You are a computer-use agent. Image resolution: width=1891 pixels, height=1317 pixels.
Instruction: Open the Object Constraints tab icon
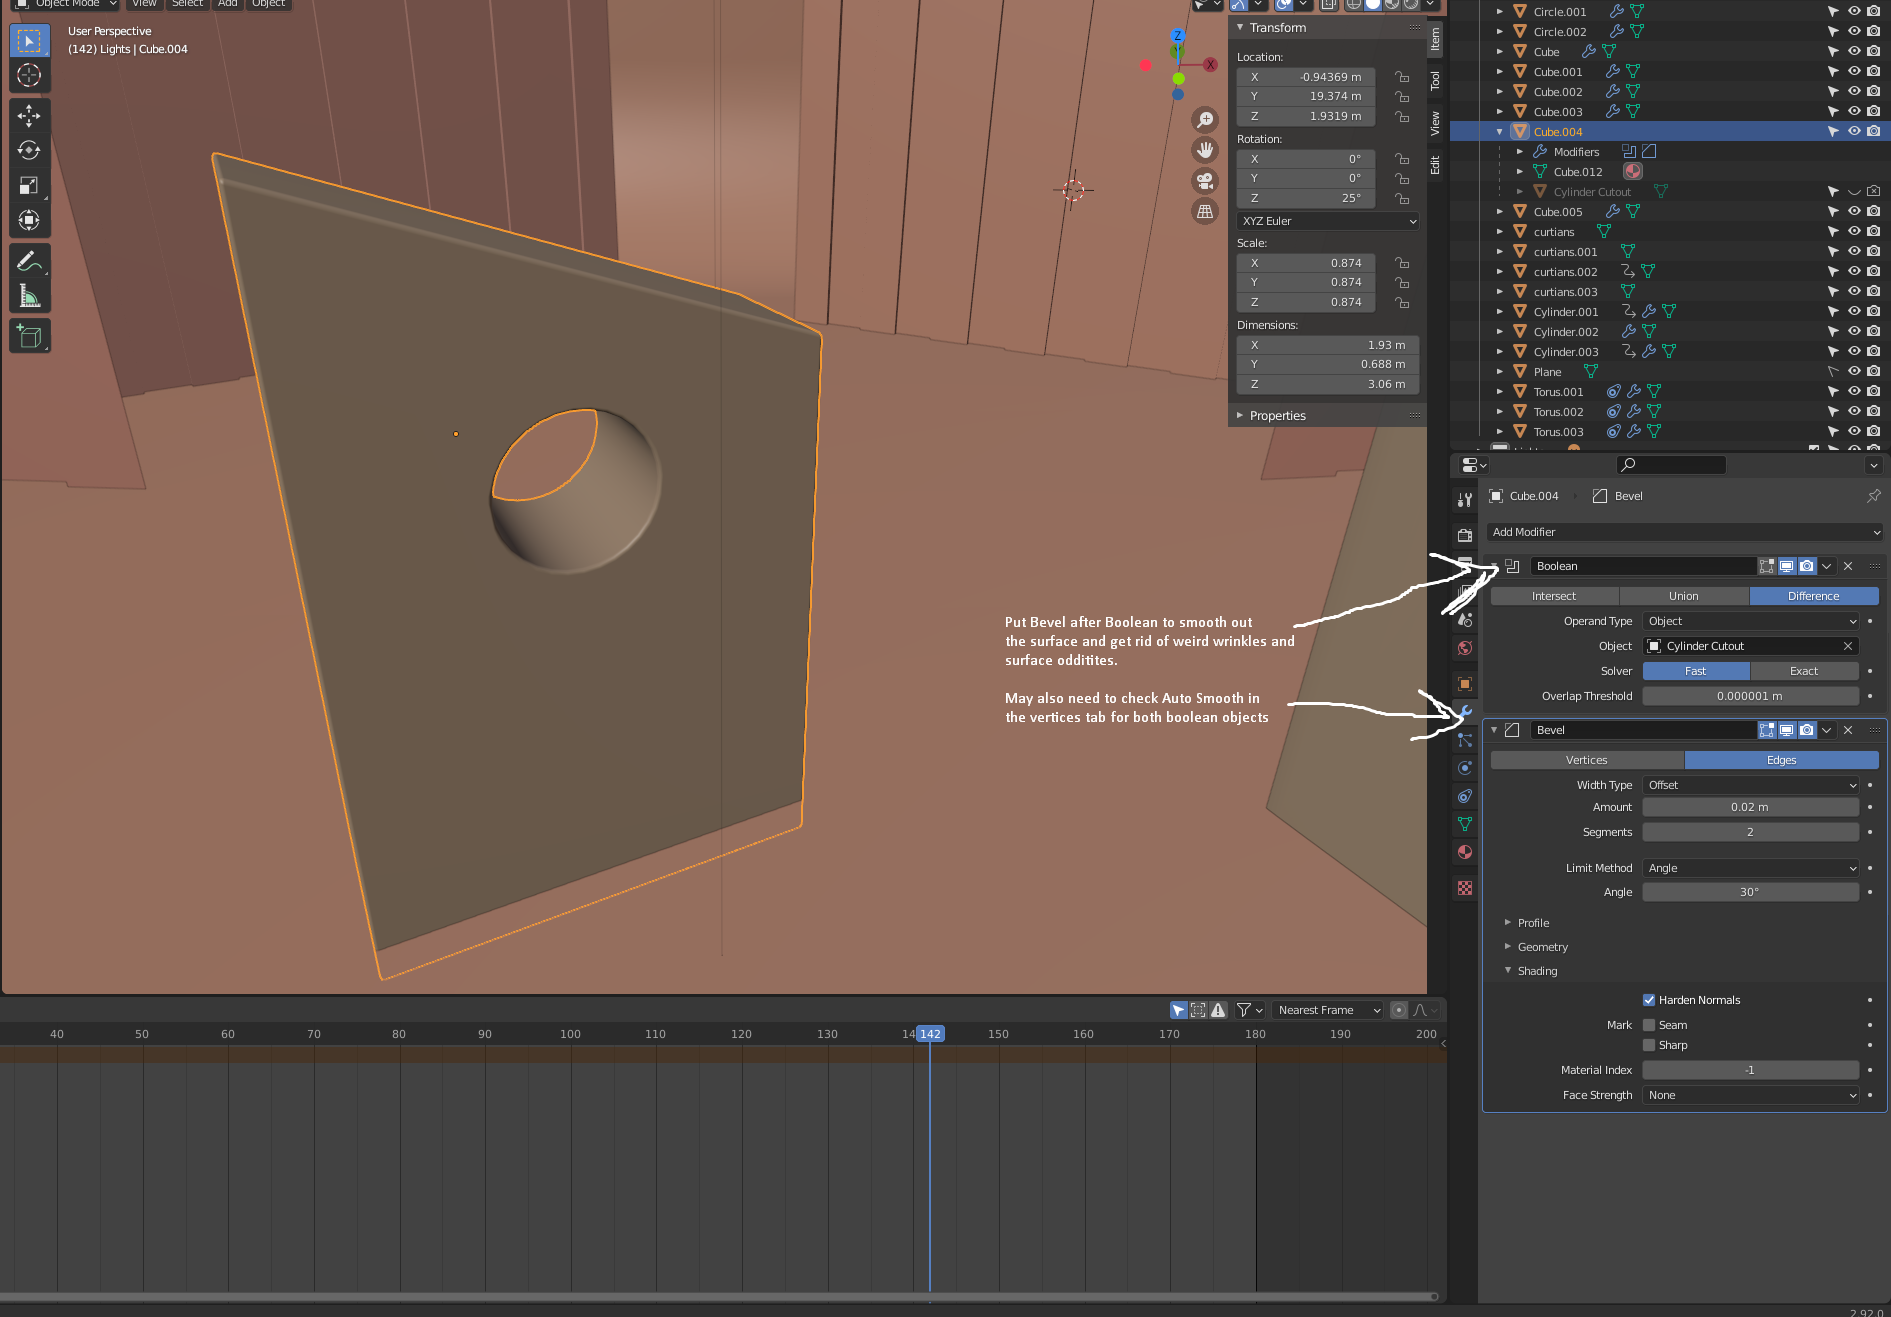[x=1465, y=796]
